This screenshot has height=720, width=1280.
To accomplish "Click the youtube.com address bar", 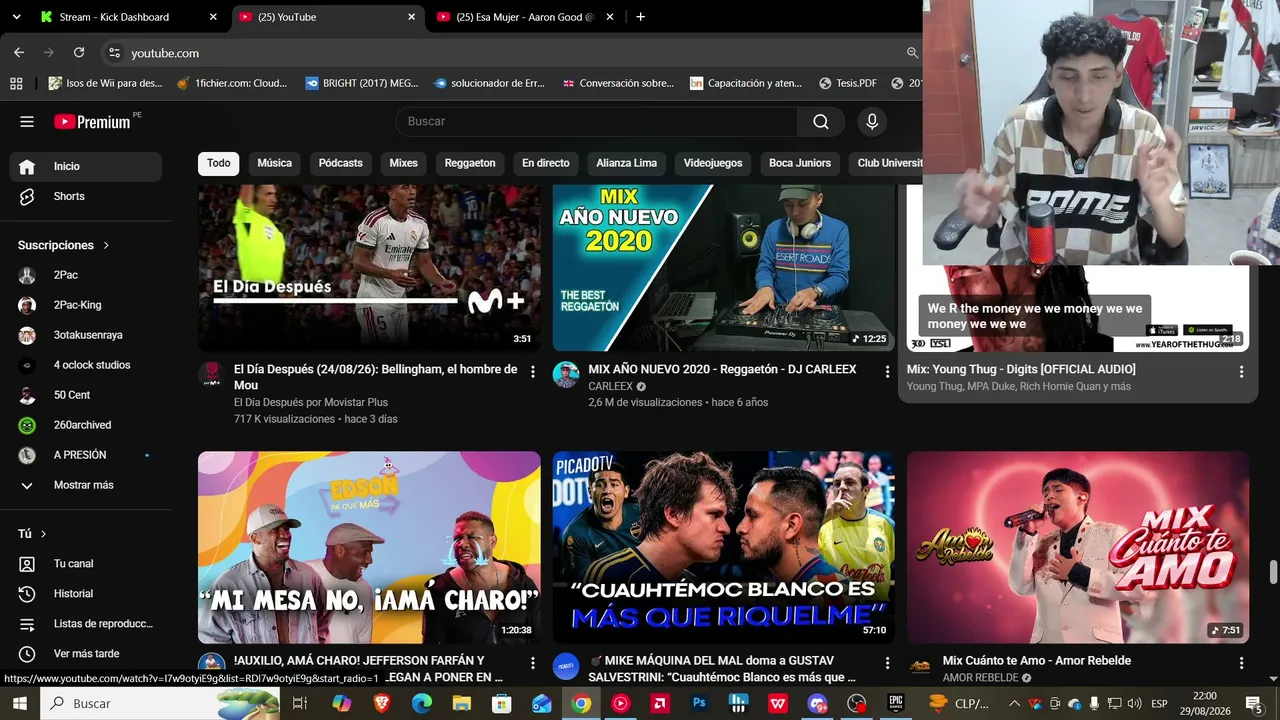I will click(510, 53).
